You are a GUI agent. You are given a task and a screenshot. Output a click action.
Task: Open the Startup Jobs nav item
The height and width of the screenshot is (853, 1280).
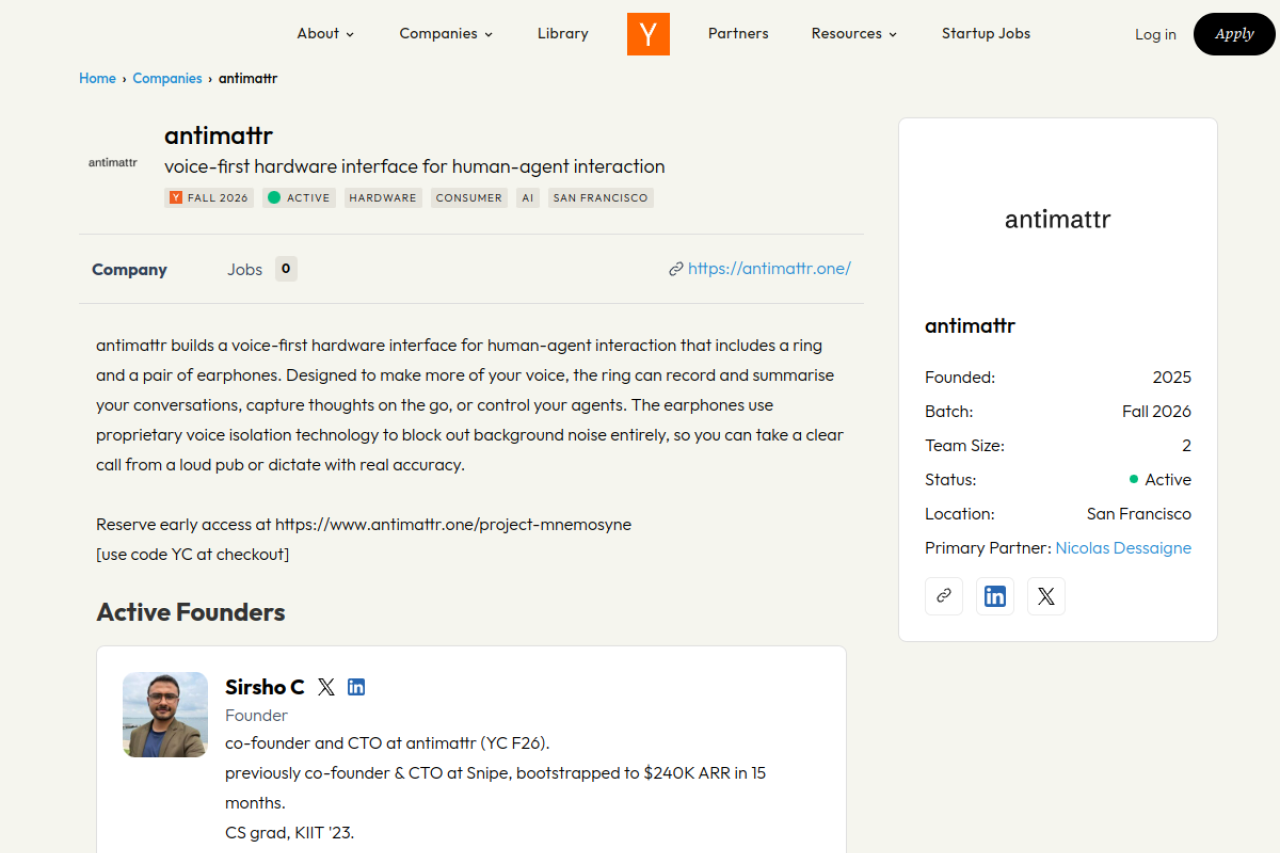tap(986, 34)
